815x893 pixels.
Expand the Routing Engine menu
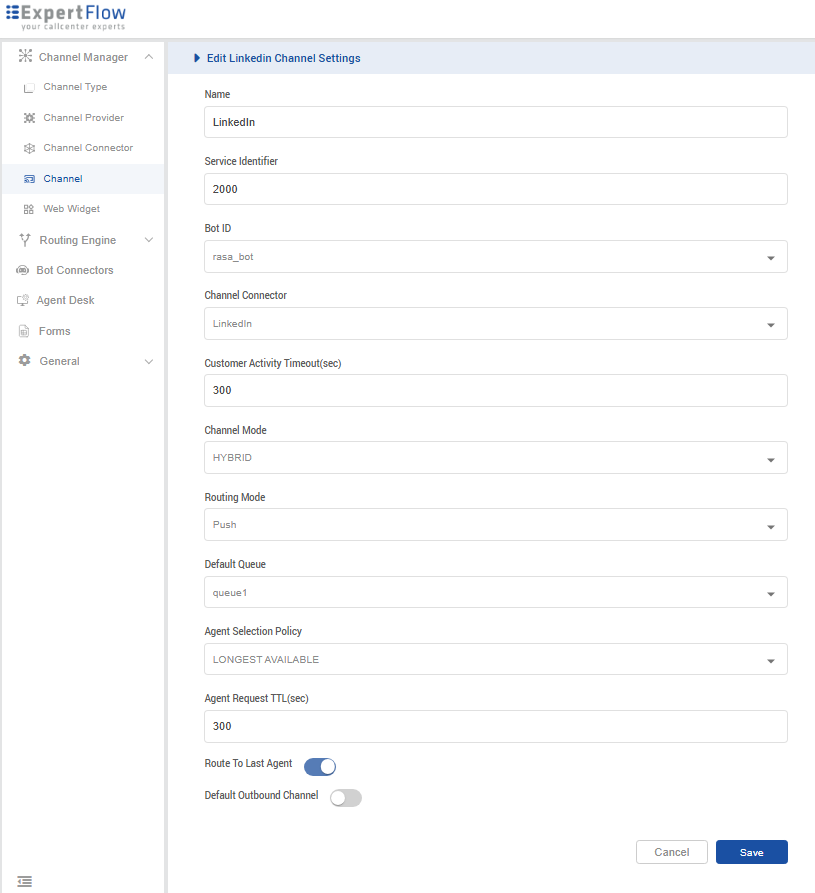tap(148, 240)
